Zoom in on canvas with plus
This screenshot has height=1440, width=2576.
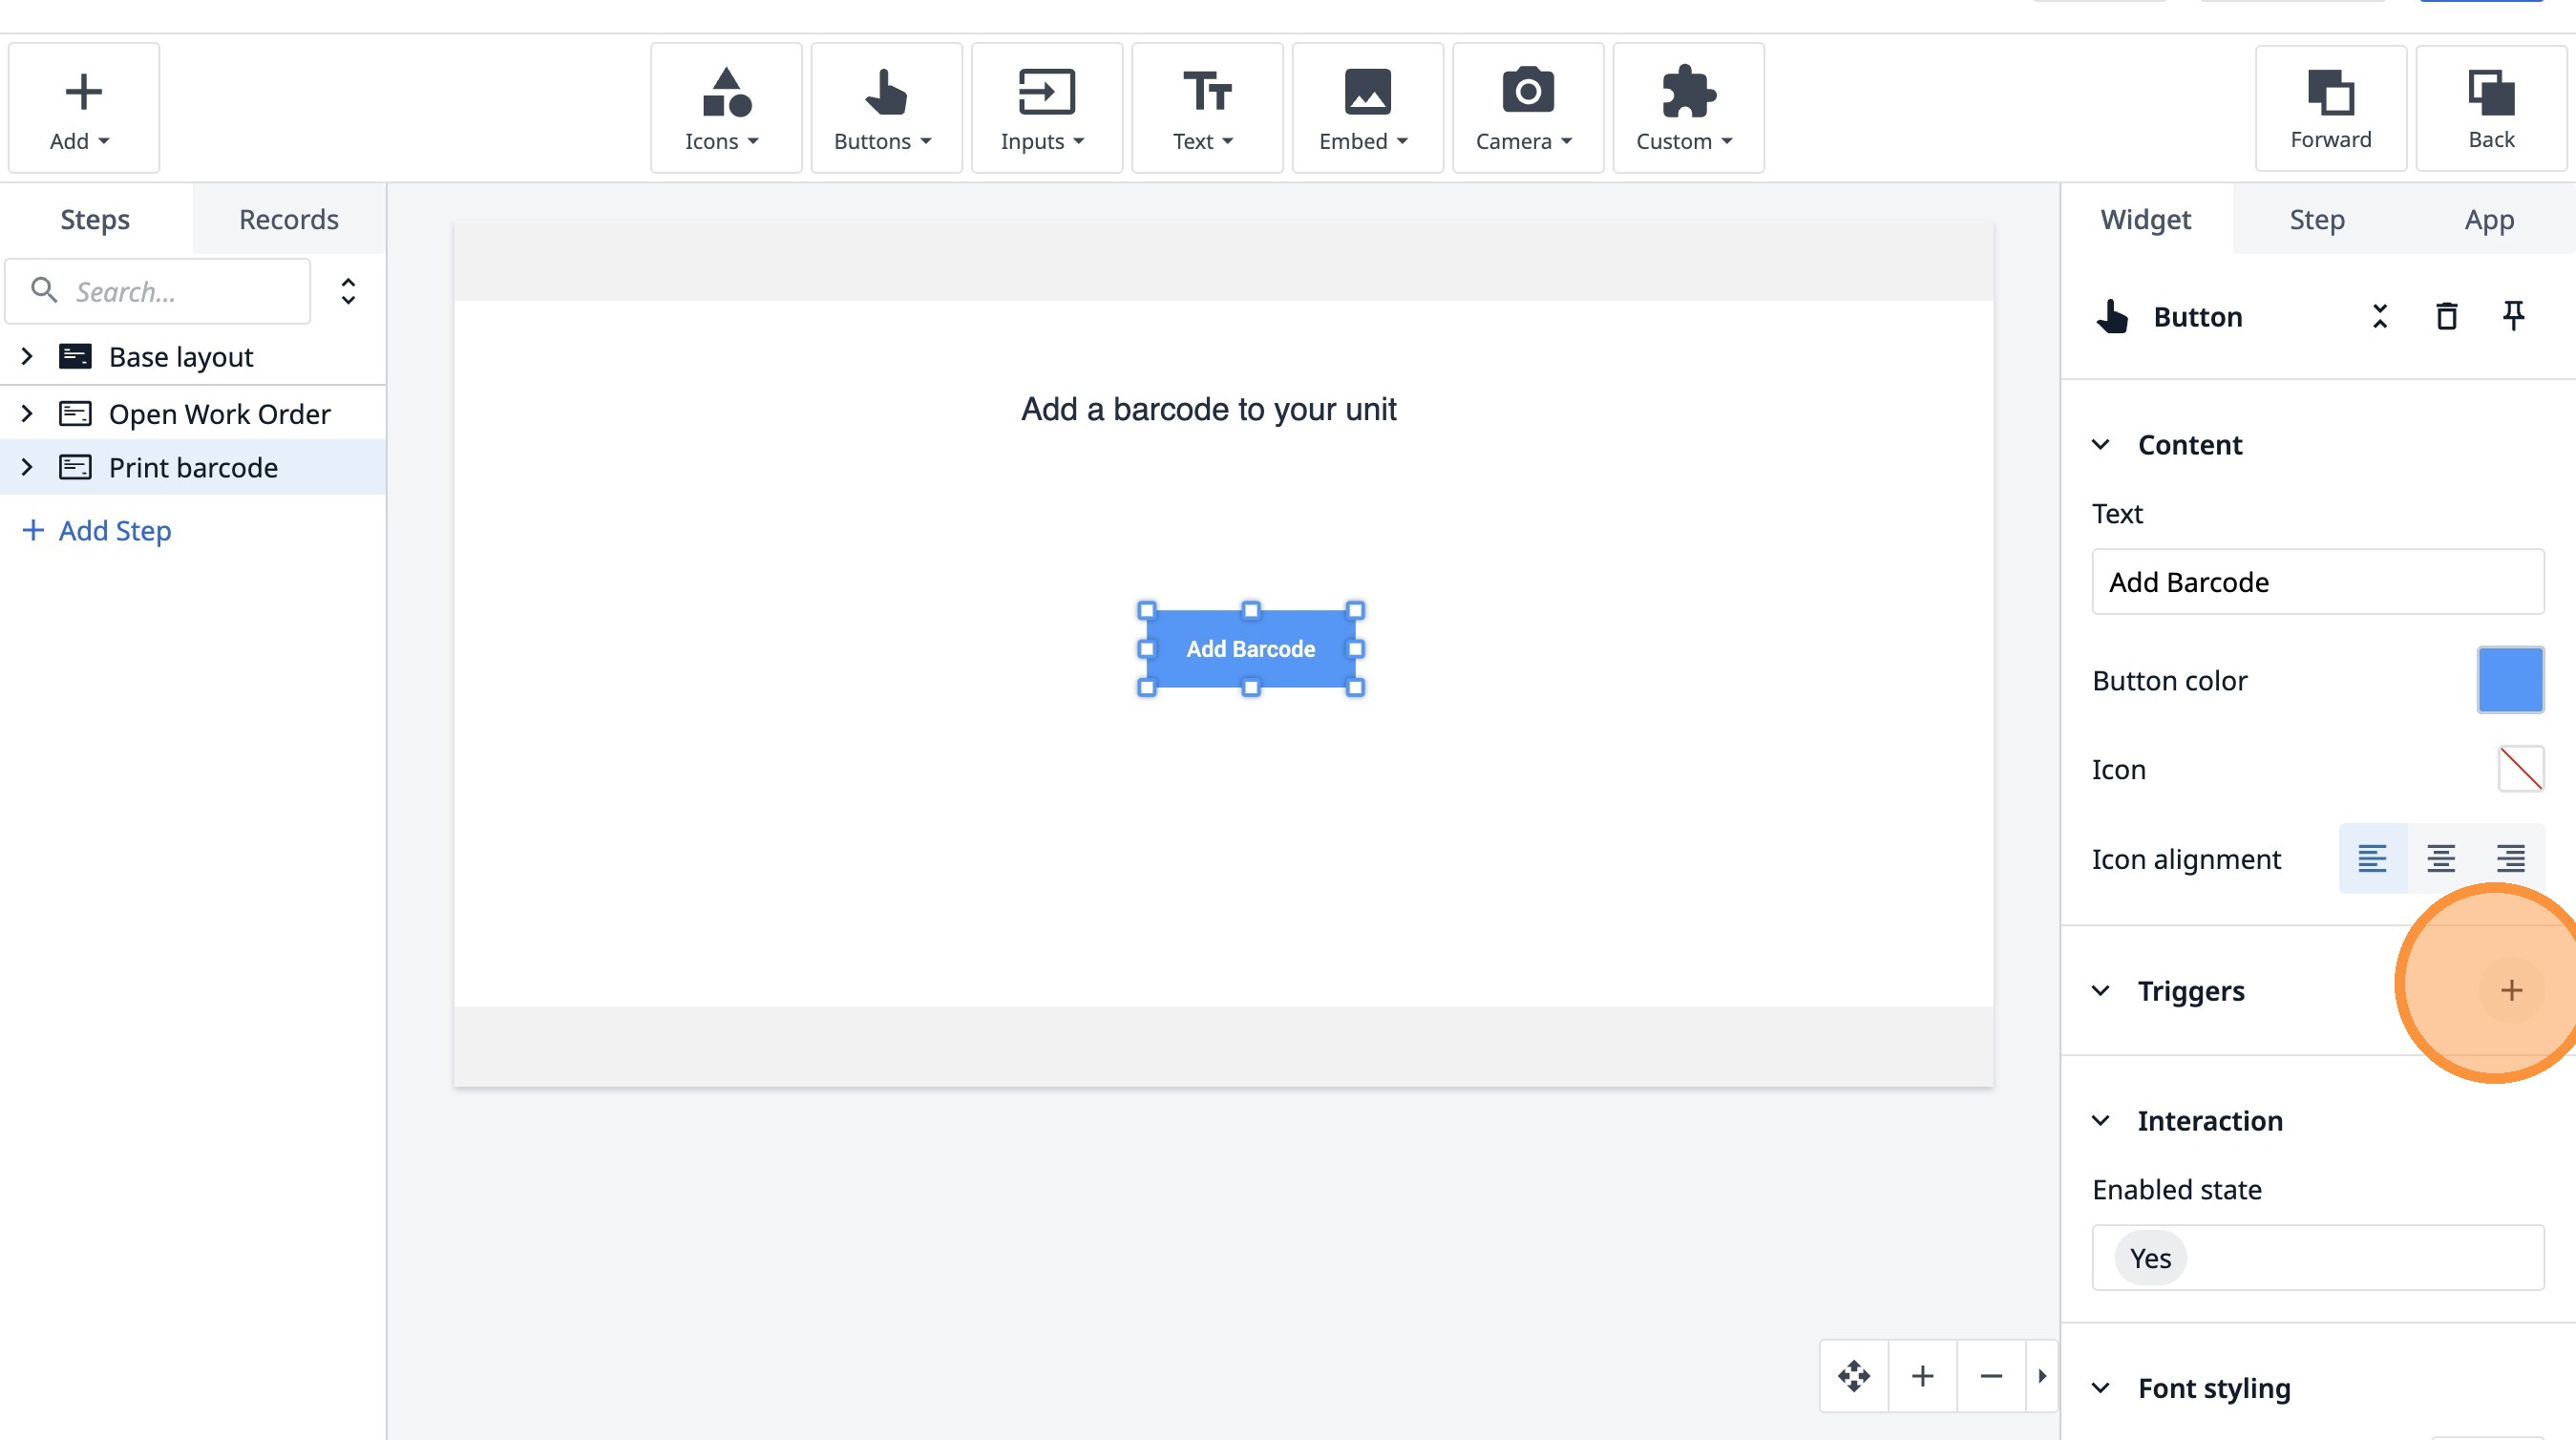pyautogui.click(x=1922, y=1376)
